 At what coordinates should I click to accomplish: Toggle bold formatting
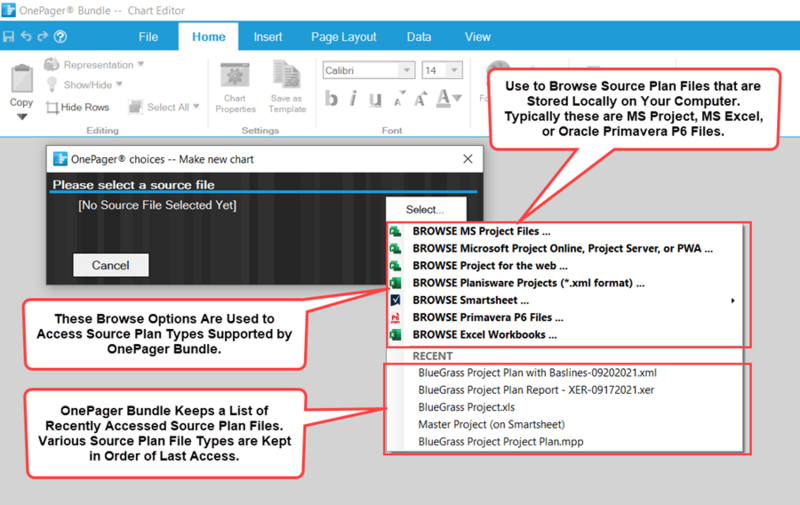coord(331,98)
